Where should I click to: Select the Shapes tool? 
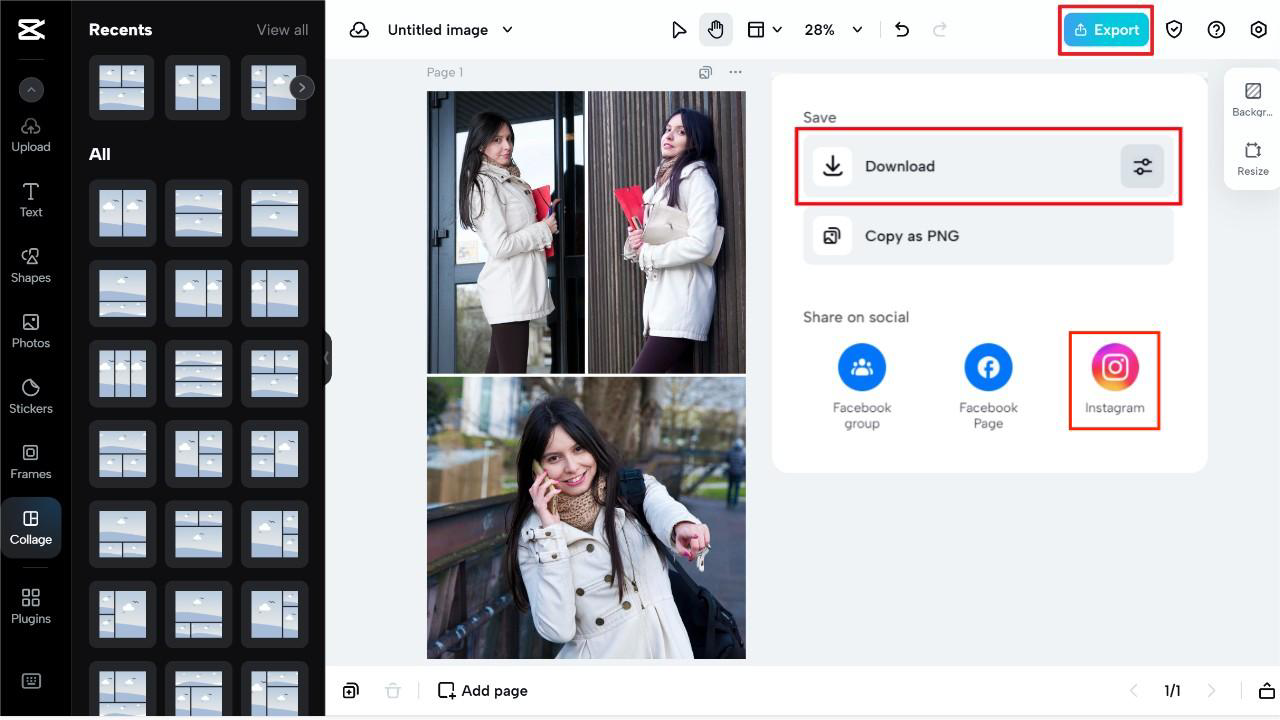tap(30, 265)
